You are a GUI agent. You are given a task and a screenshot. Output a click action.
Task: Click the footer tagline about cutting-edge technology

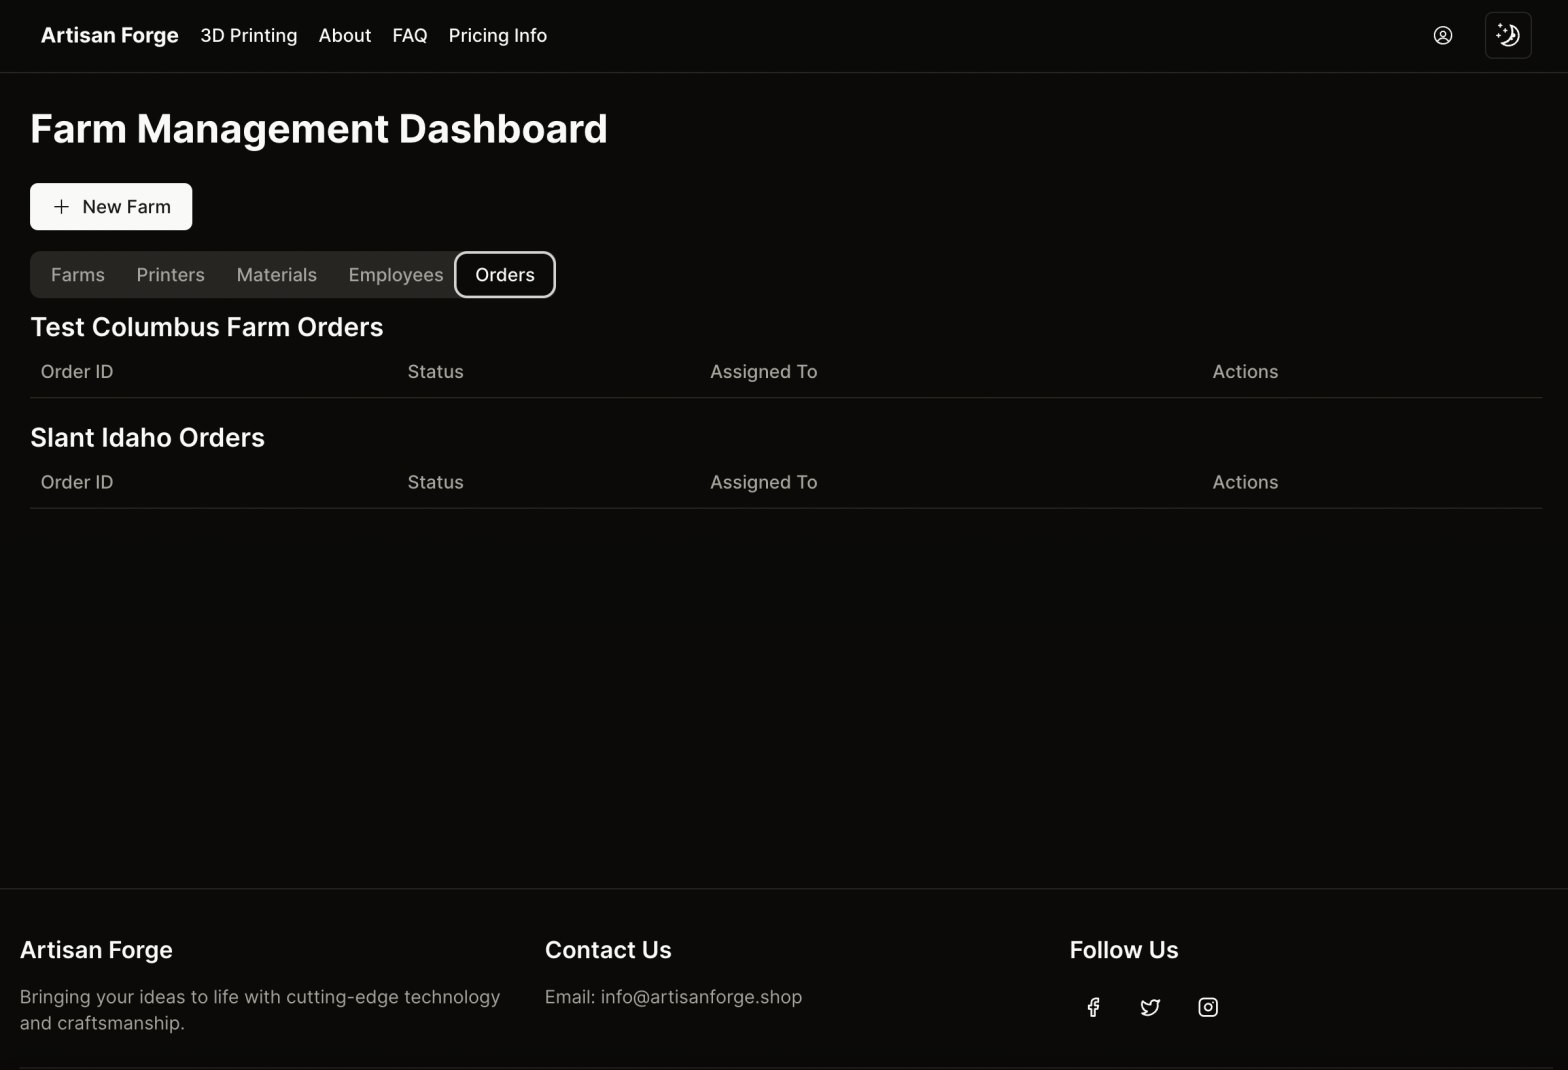pos(260,1010)
